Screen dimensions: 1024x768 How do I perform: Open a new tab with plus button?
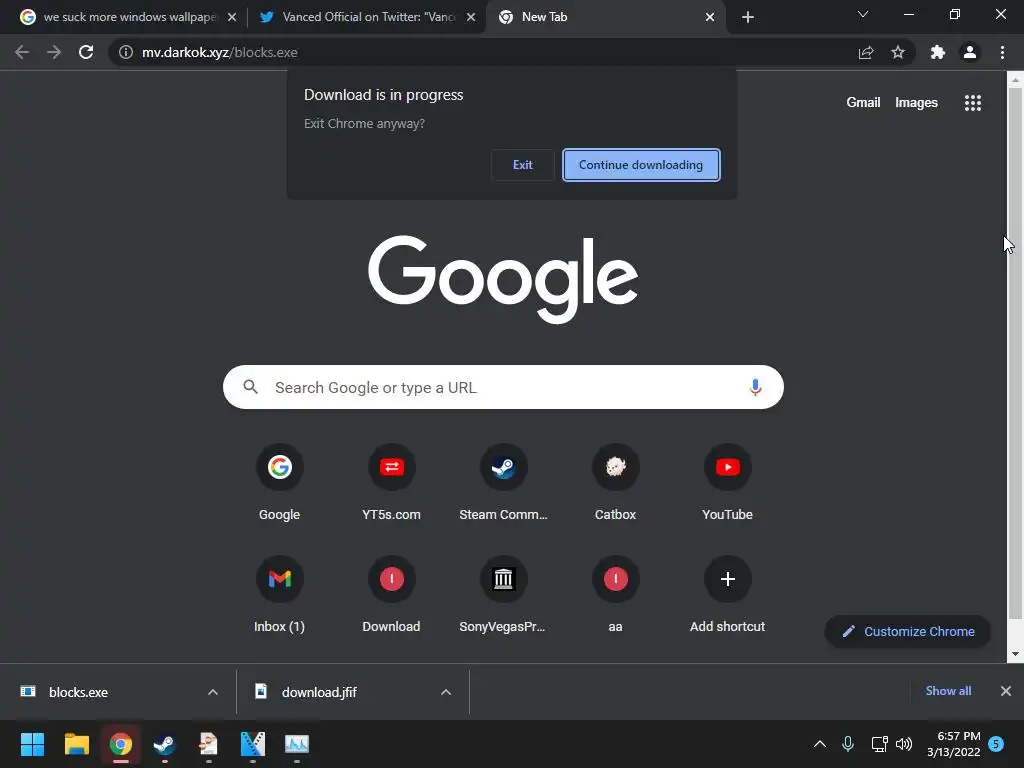(x=748, y=17)
